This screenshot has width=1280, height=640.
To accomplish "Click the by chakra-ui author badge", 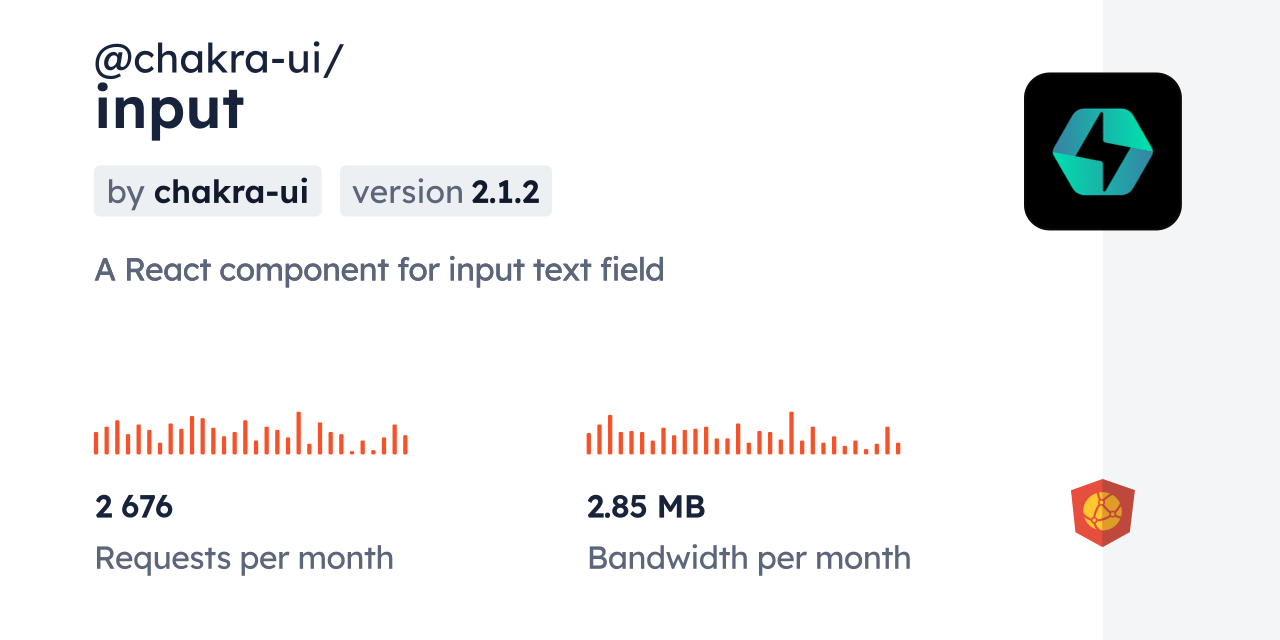I will [207, 191].
